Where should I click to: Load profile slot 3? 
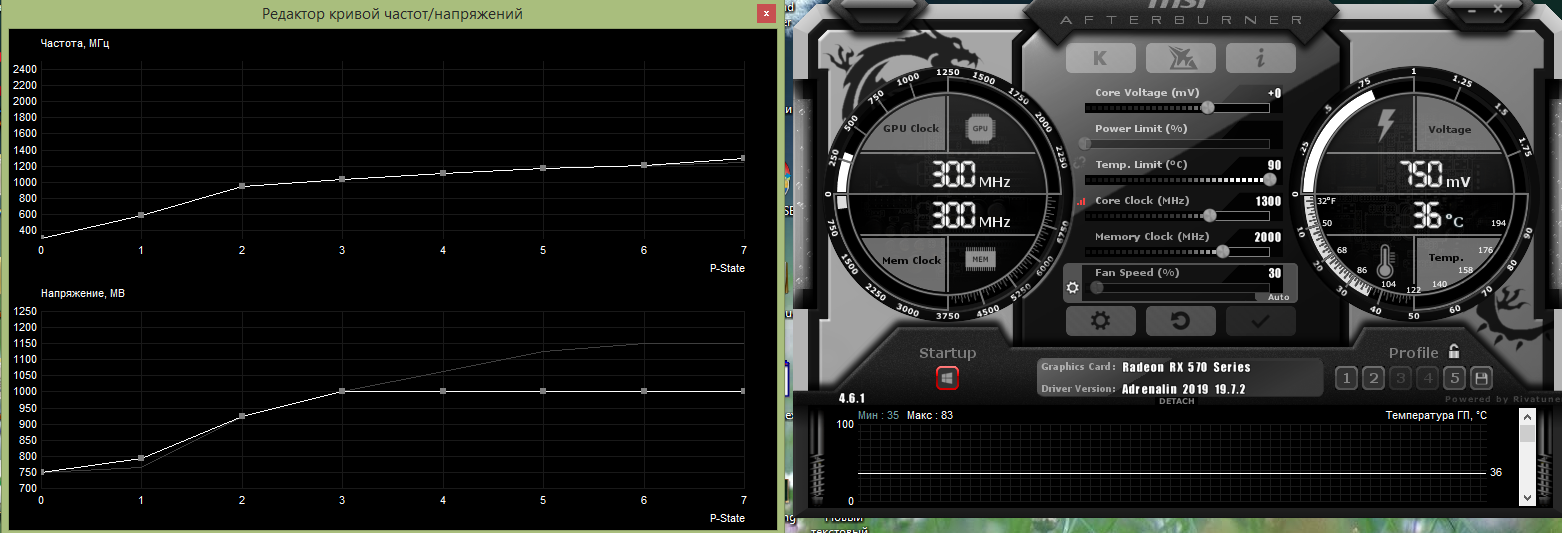point(1400,378)
